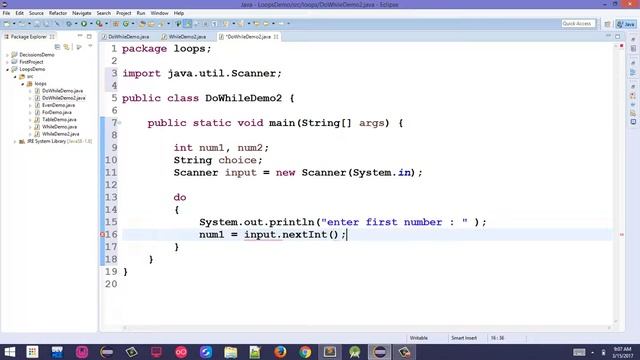Viewport: 640px width, 360px height.
Task: Start debugging with the bug icon
Action: point(69,24)
